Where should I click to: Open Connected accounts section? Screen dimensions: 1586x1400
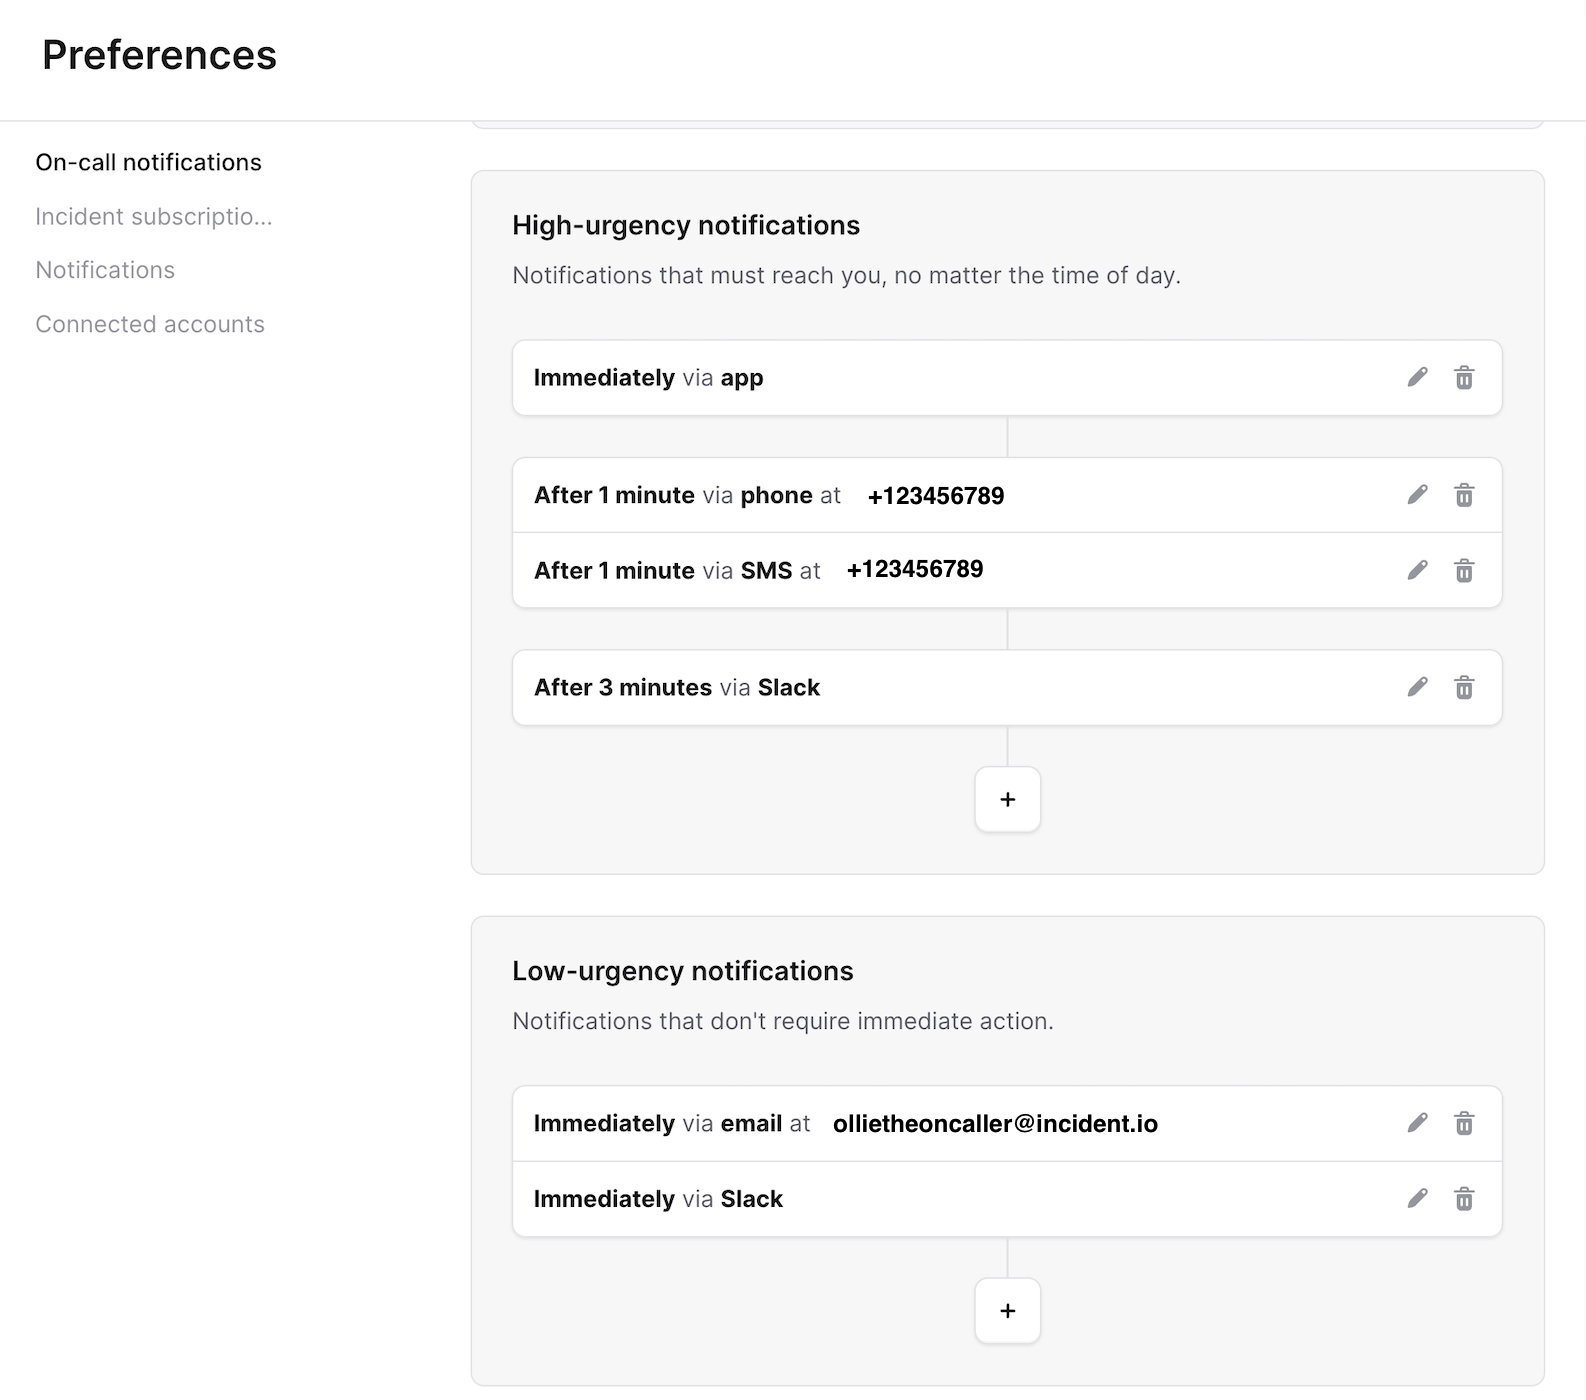click(x=150, y=324)
